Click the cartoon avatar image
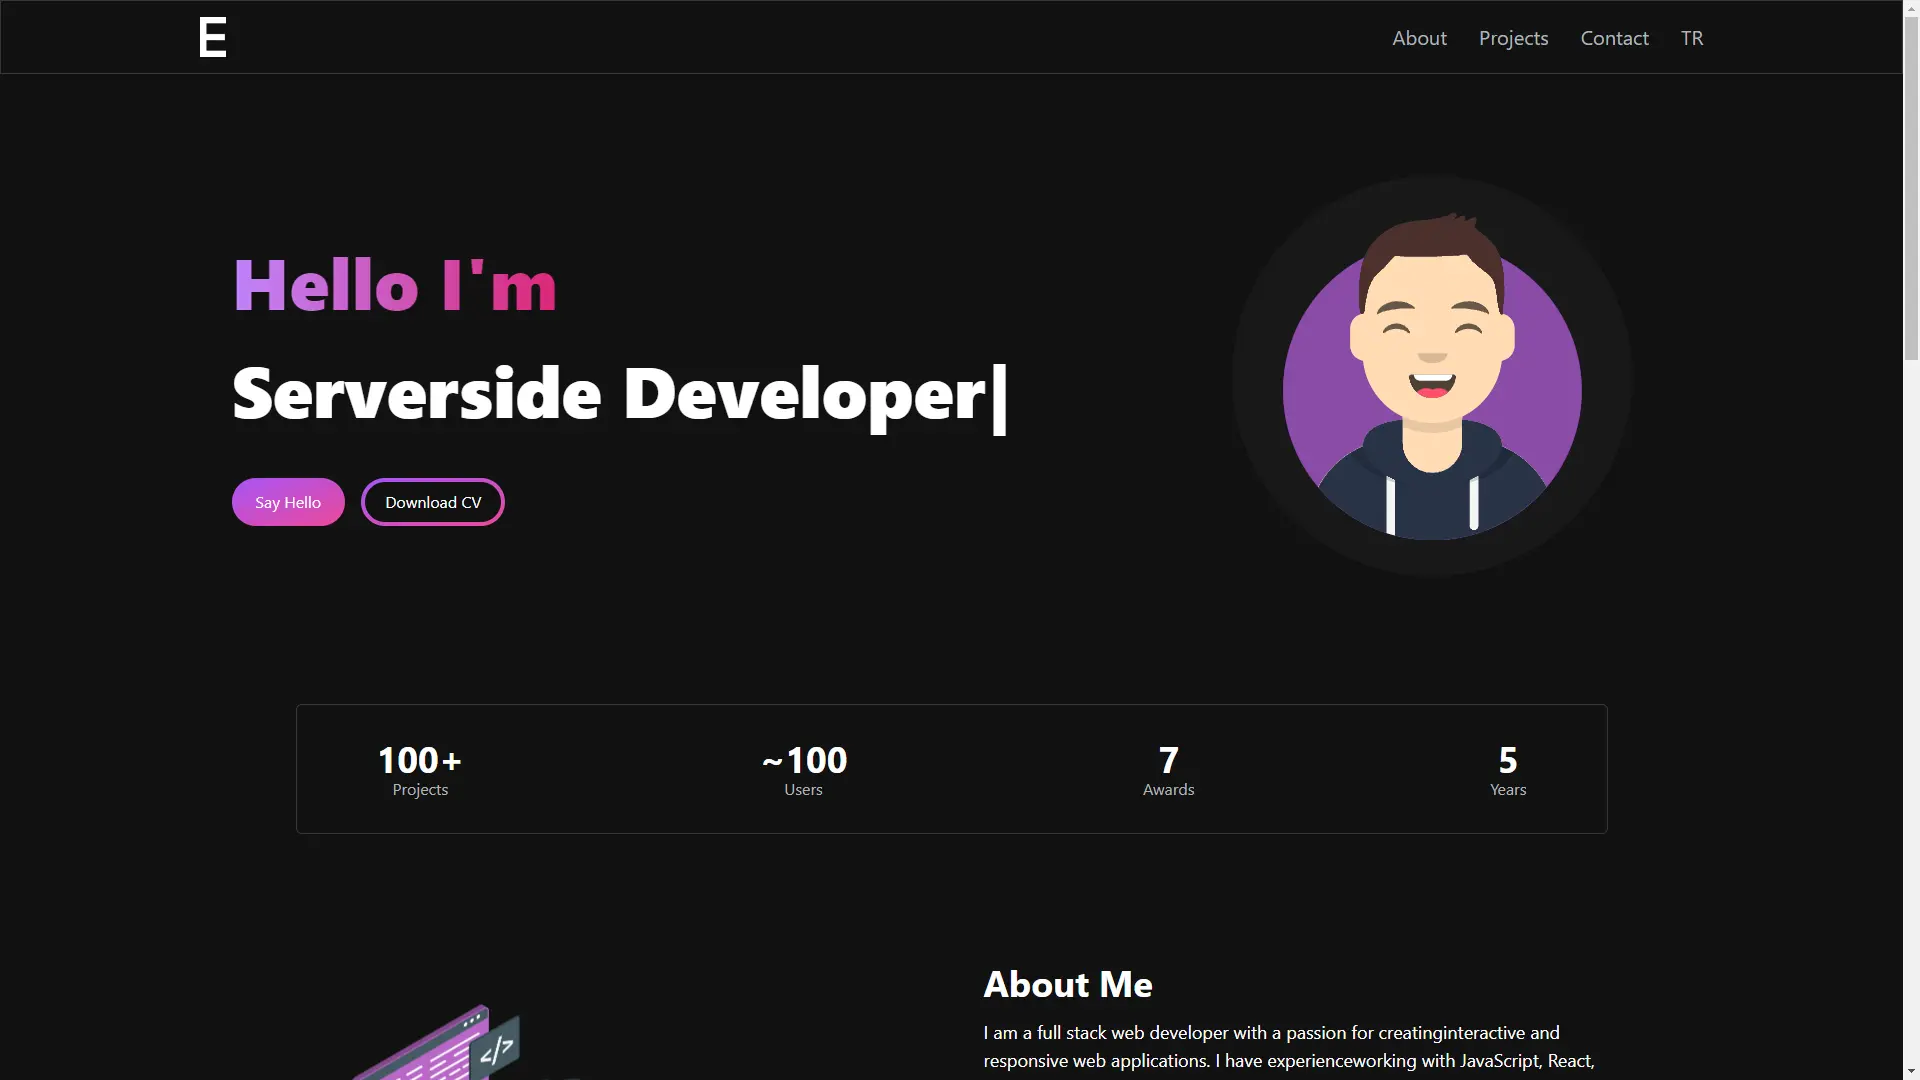 point(1432,377)
